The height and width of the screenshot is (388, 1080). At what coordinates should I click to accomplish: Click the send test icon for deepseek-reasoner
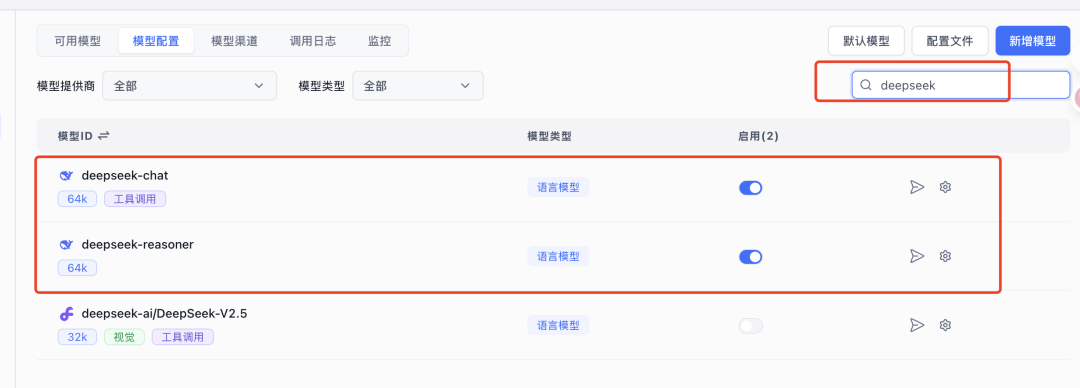tap(916, 256)
